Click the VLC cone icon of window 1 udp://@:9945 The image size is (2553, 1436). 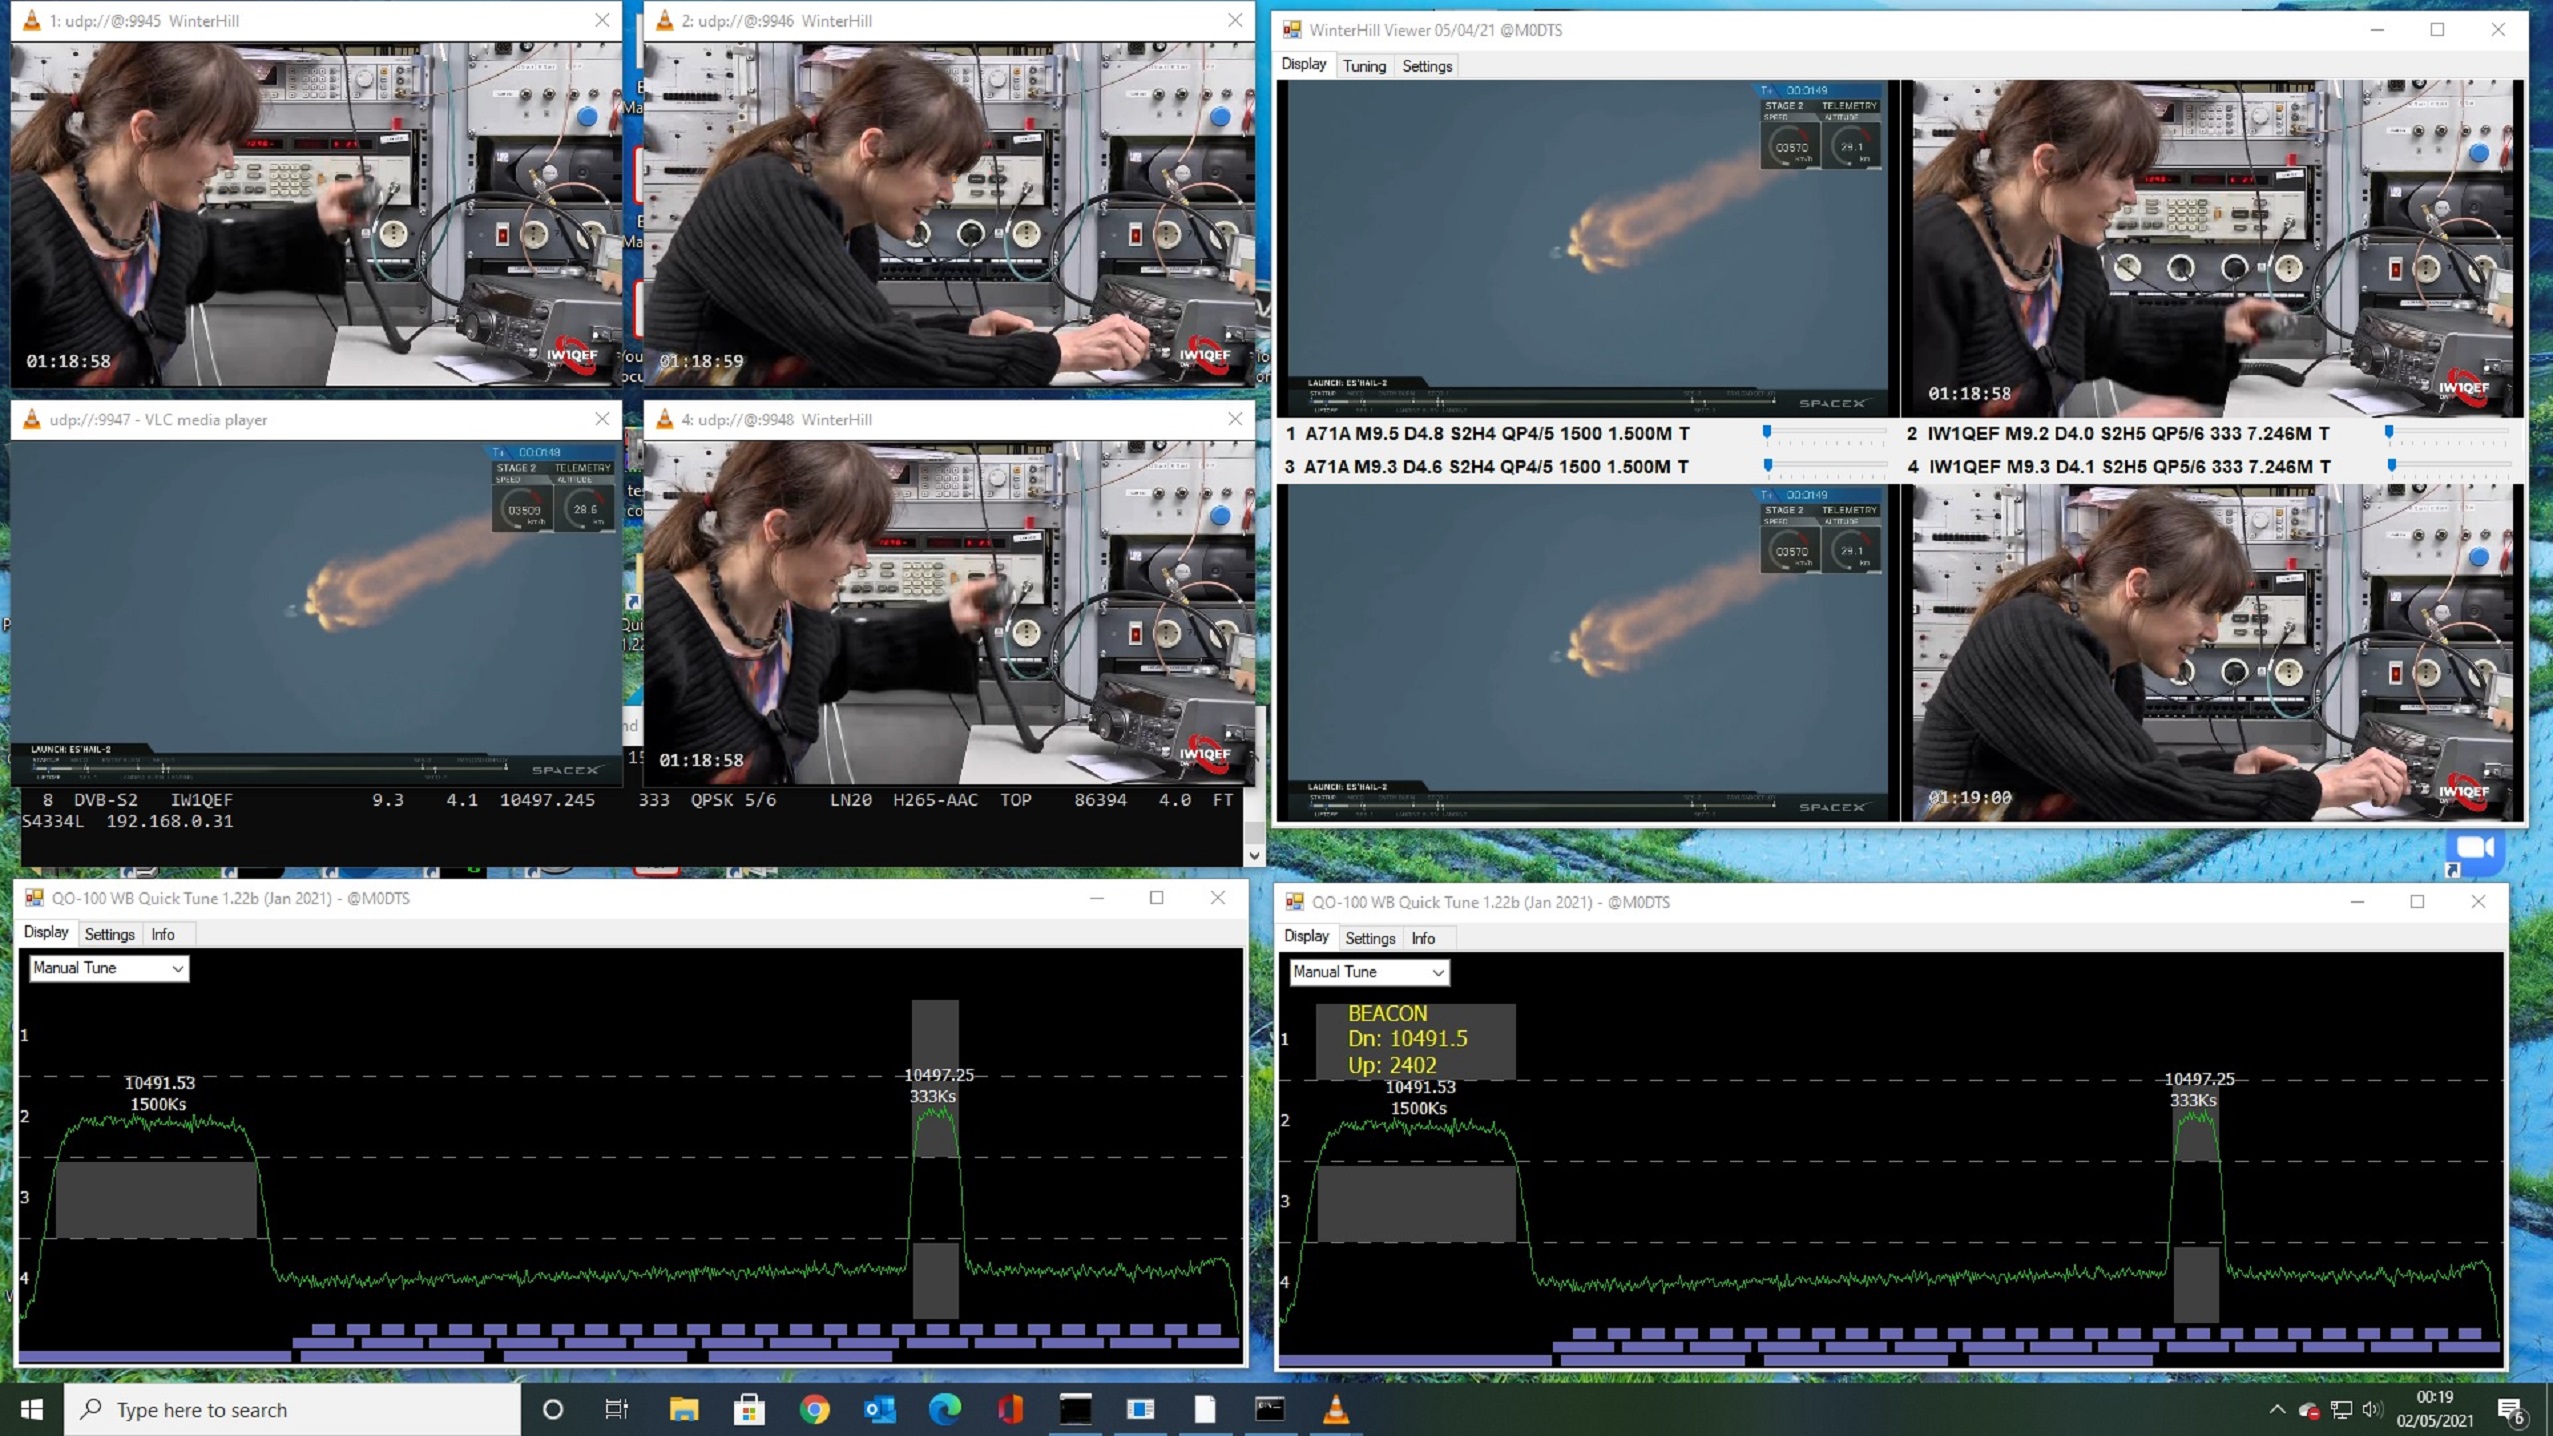[32, 20]
